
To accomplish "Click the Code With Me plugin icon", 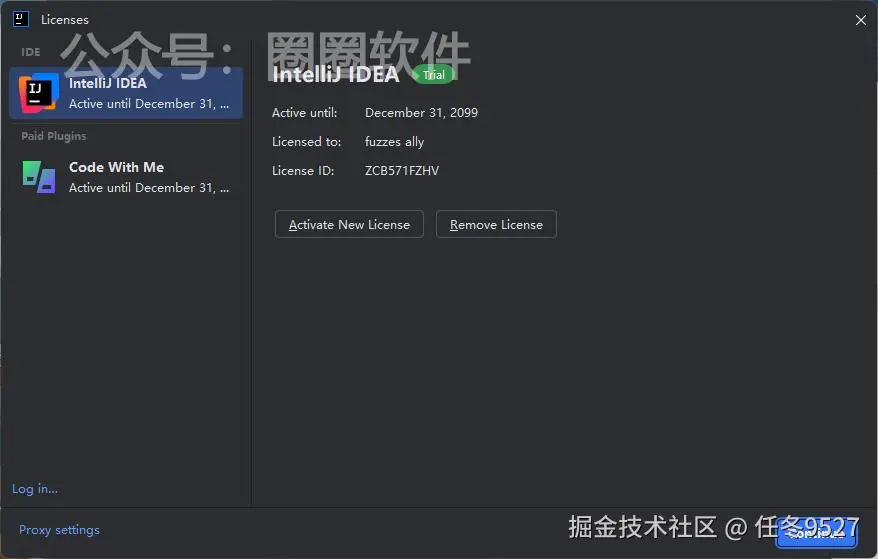I will click(x=39, y=177).
